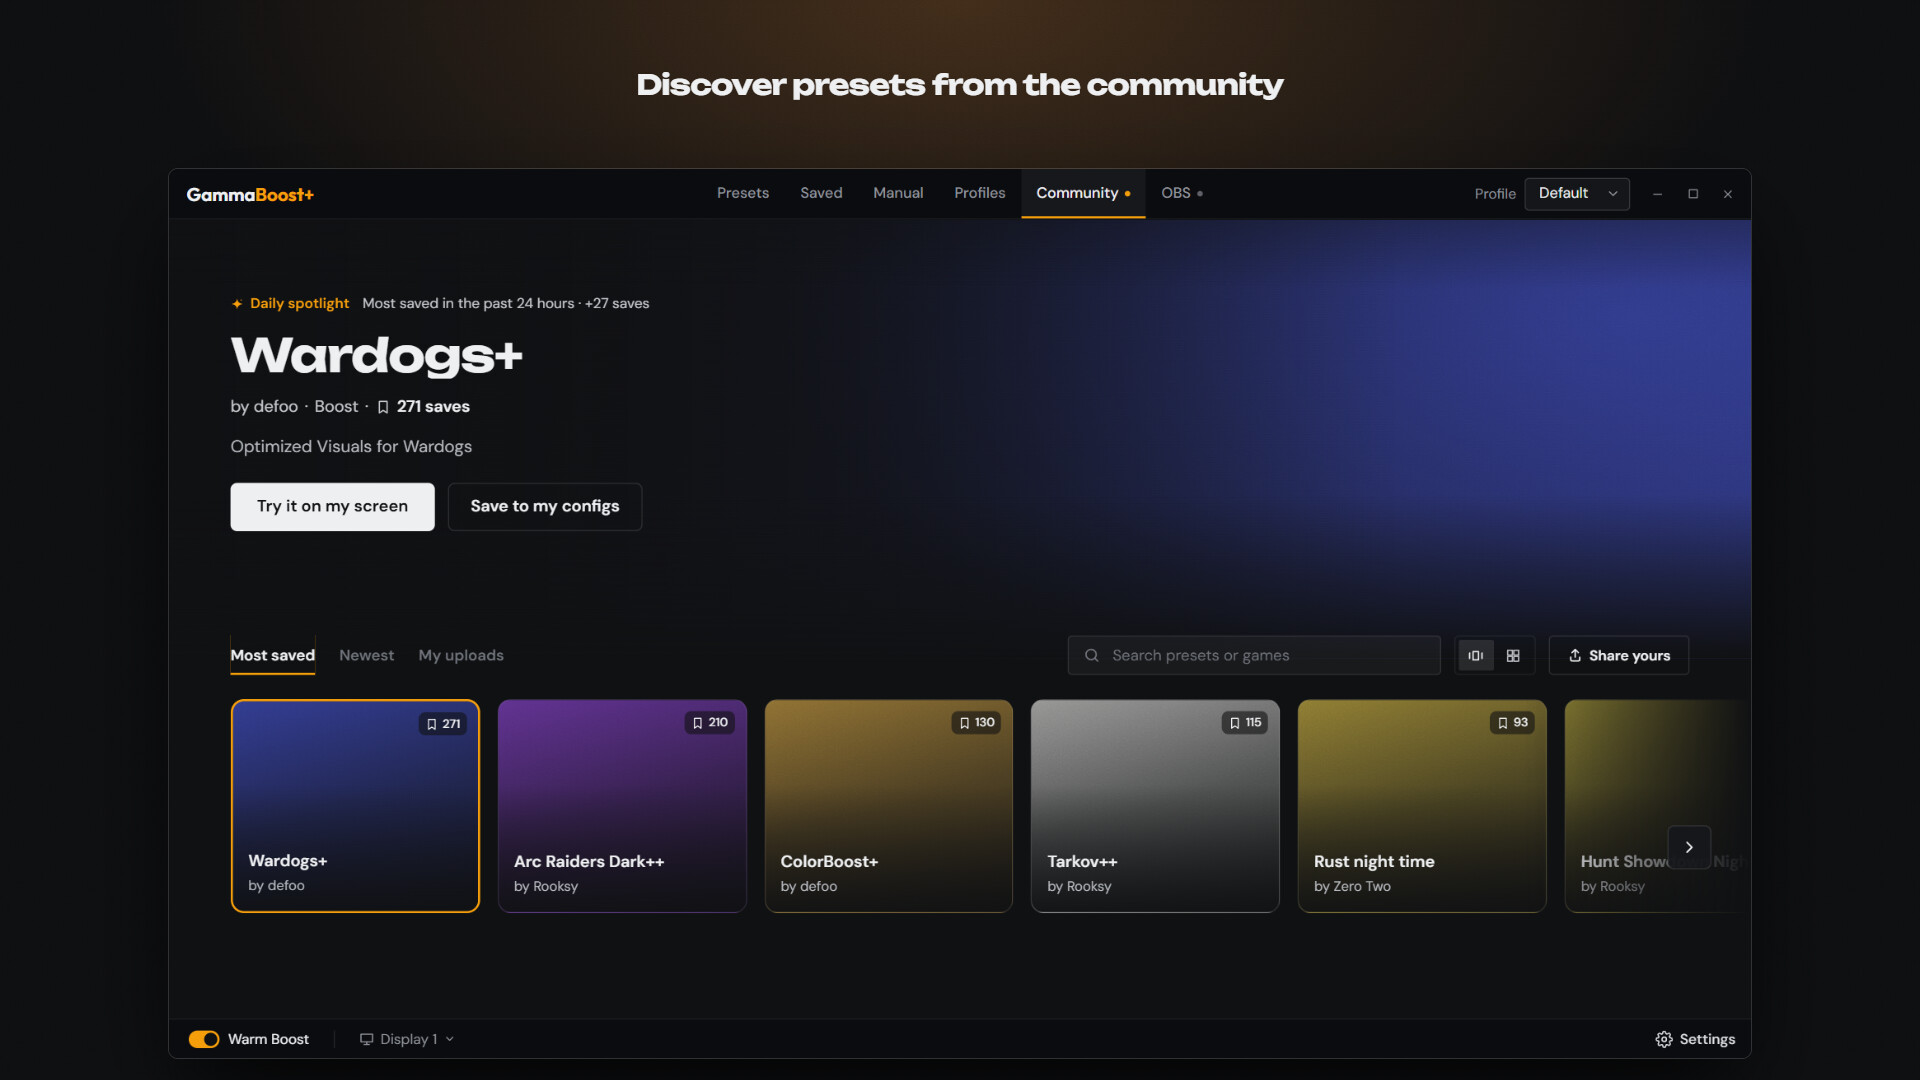
Task: Maximize the GammaBoost+ window
Action: click(x=1693, y=194)
